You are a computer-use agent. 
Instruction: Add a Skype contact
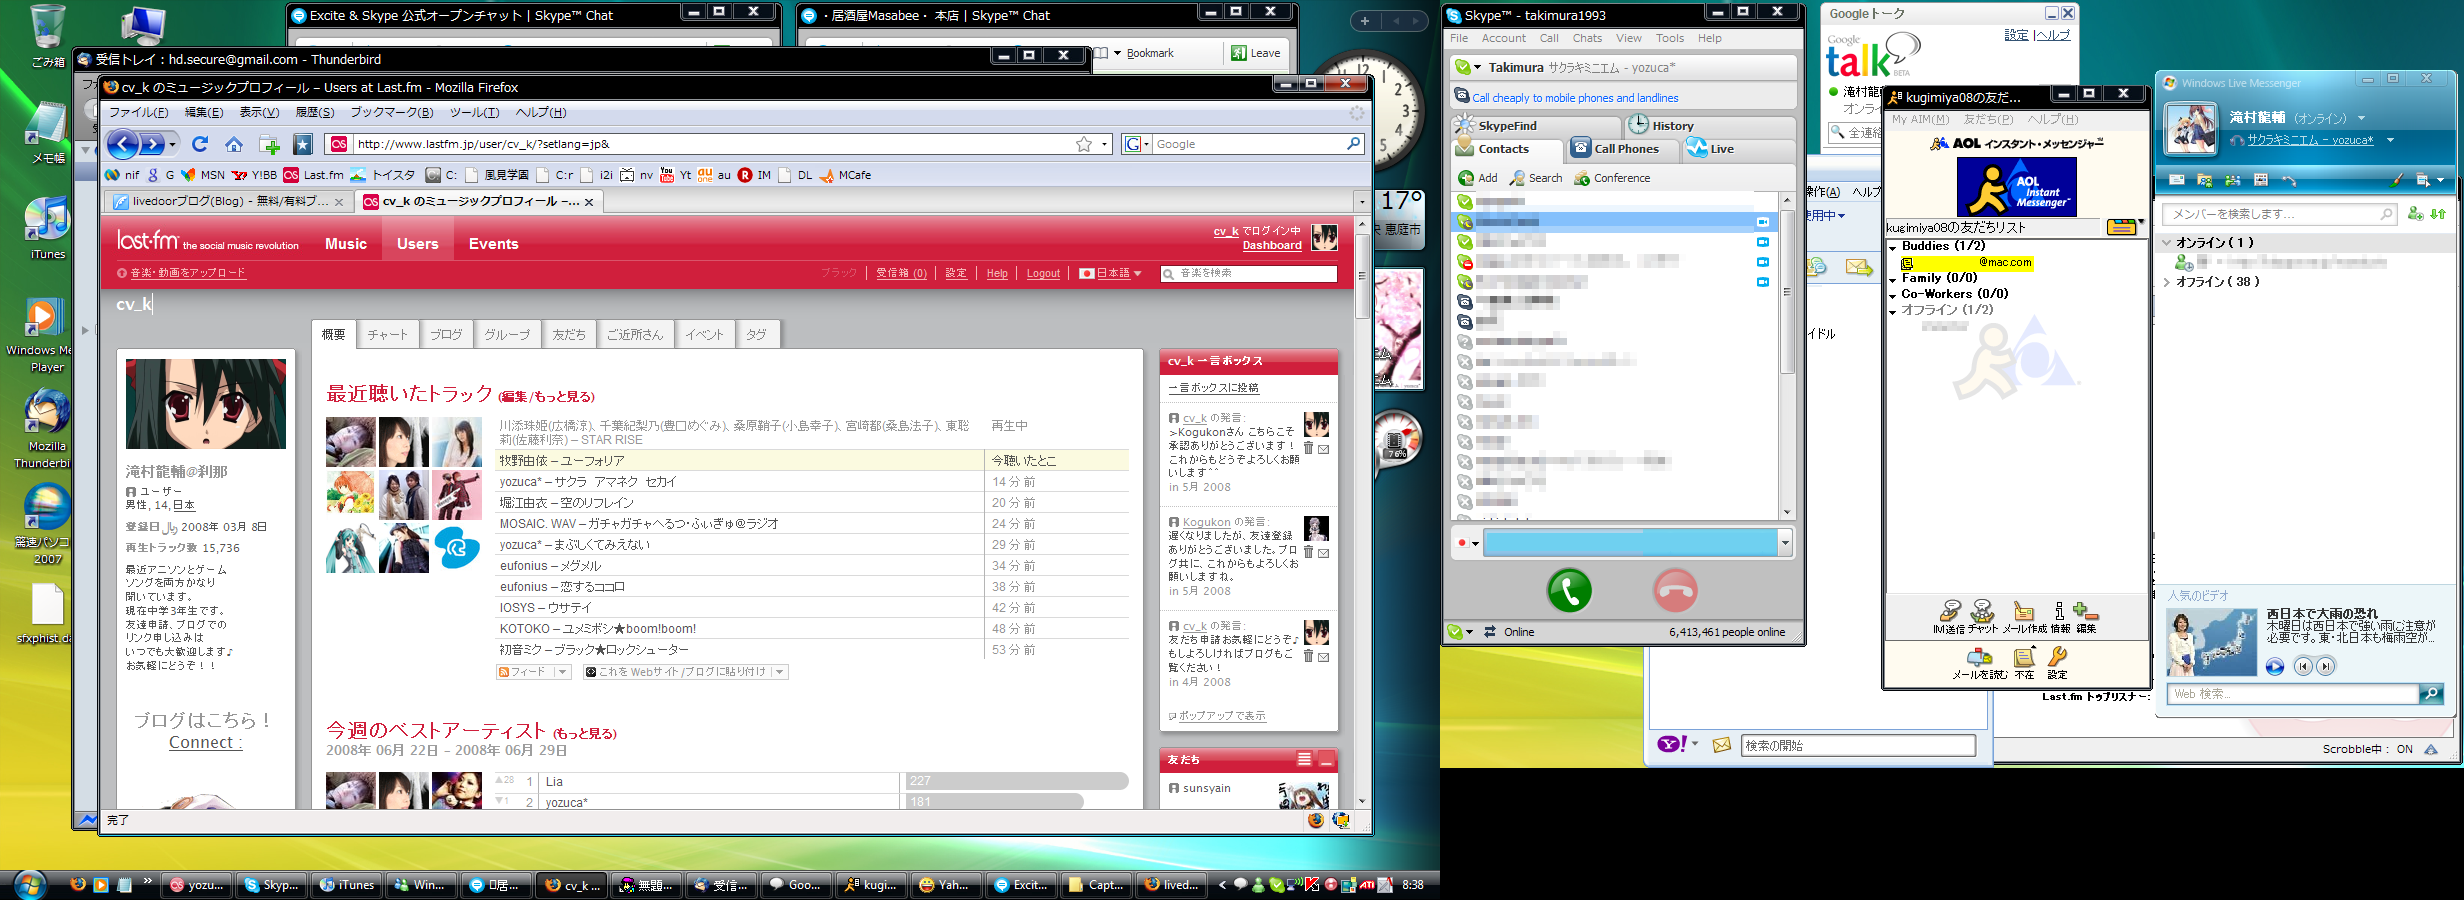(x=1478, y=178)
